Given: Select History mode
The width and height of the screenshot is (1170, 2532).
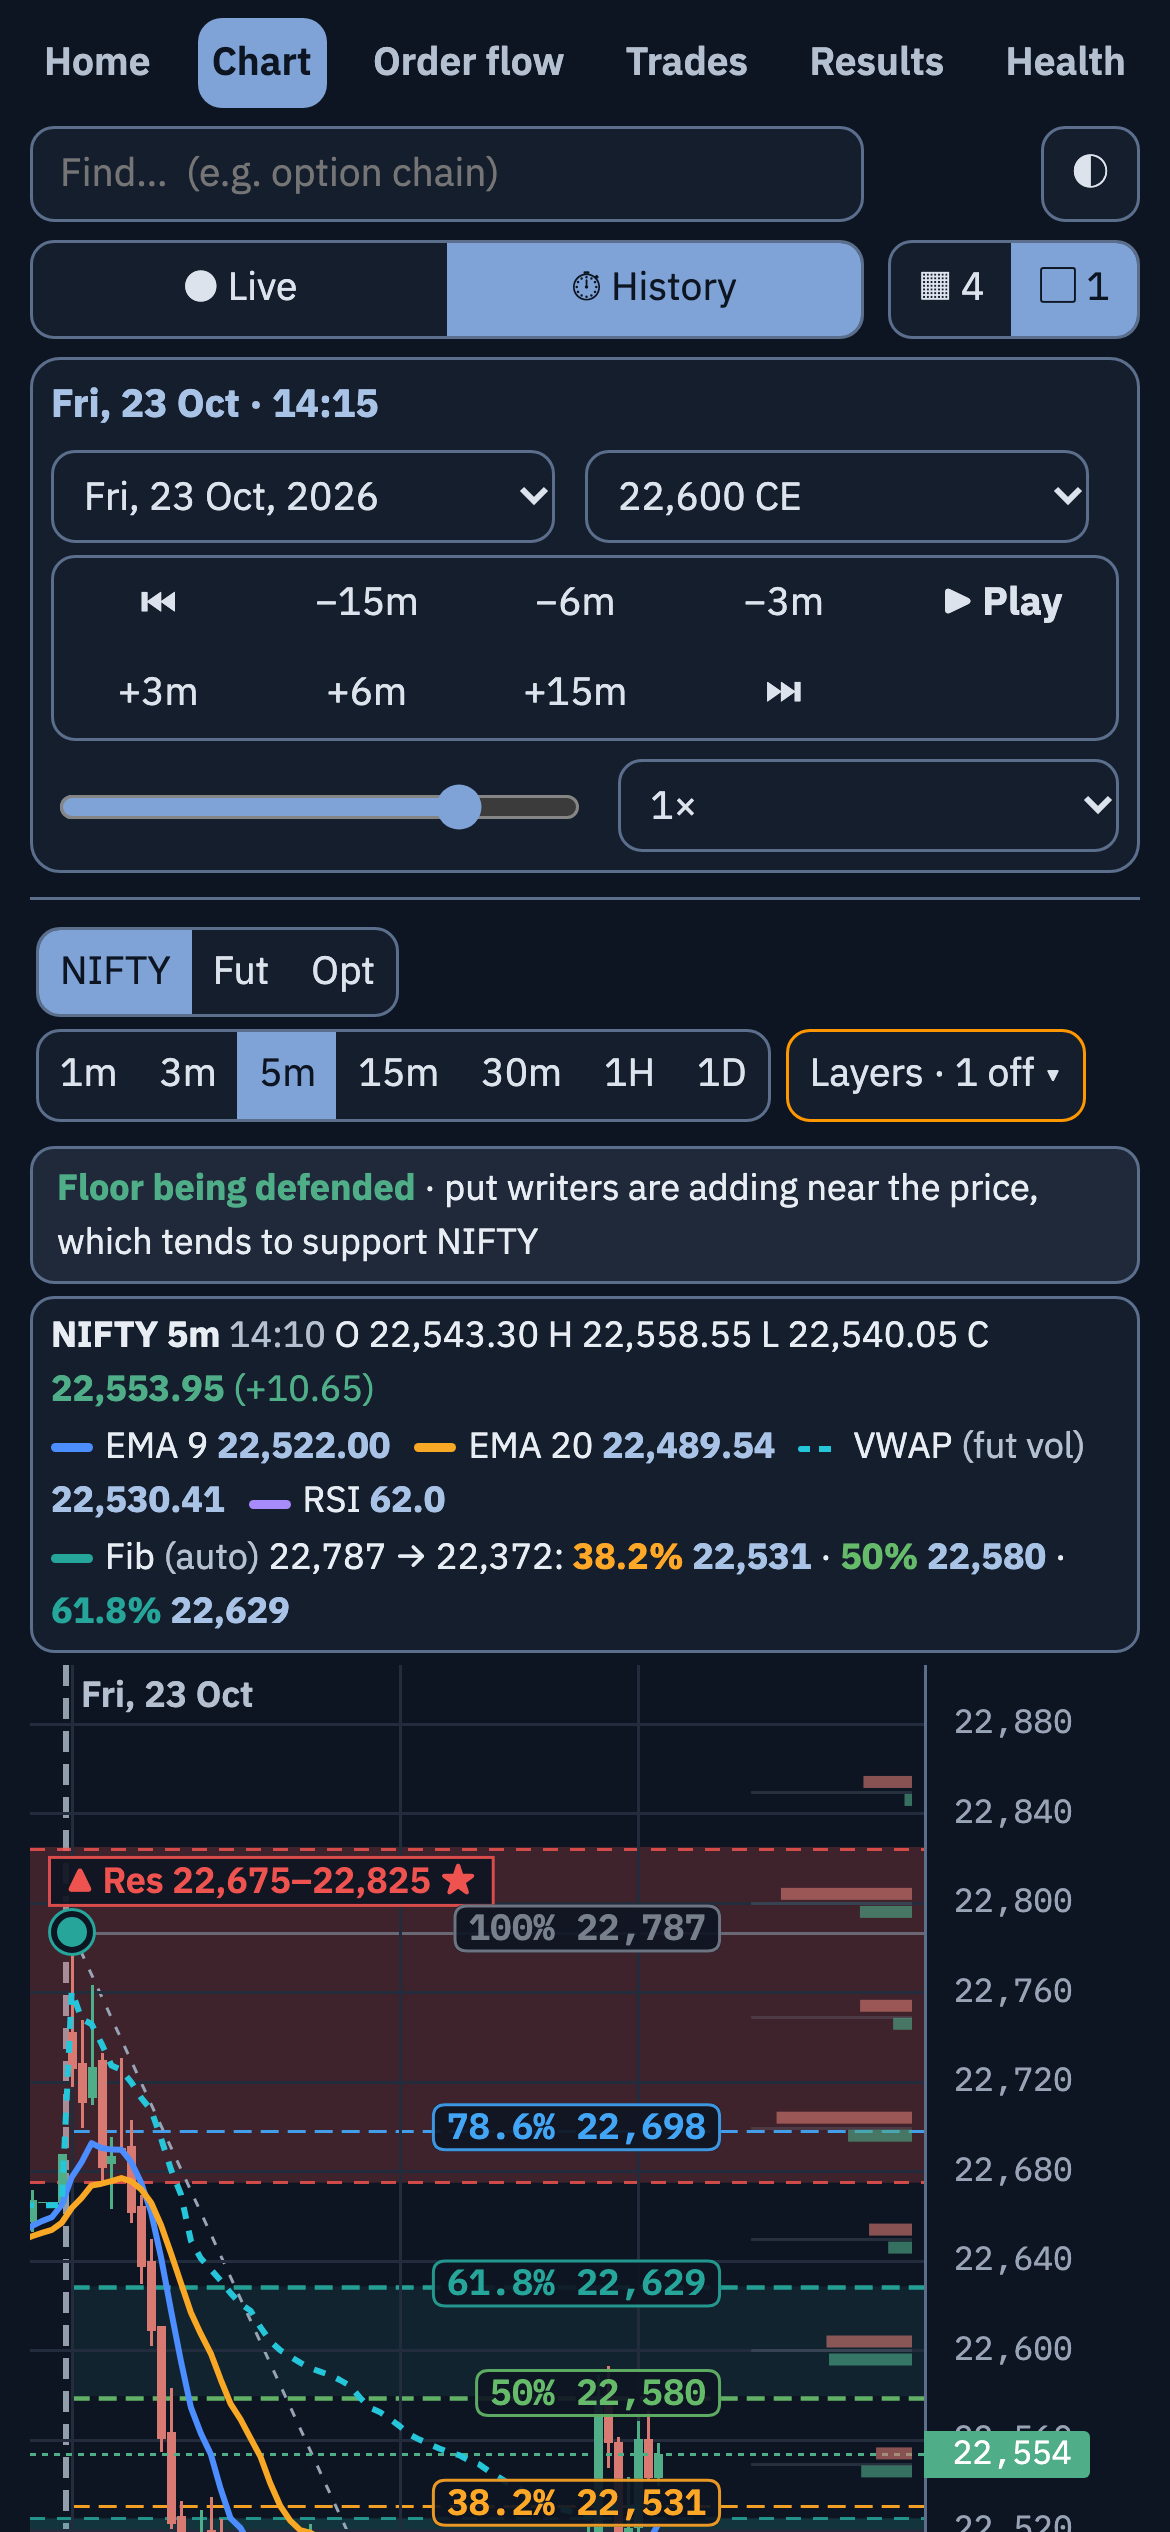Looking at the screenshot, I should 654,288.
